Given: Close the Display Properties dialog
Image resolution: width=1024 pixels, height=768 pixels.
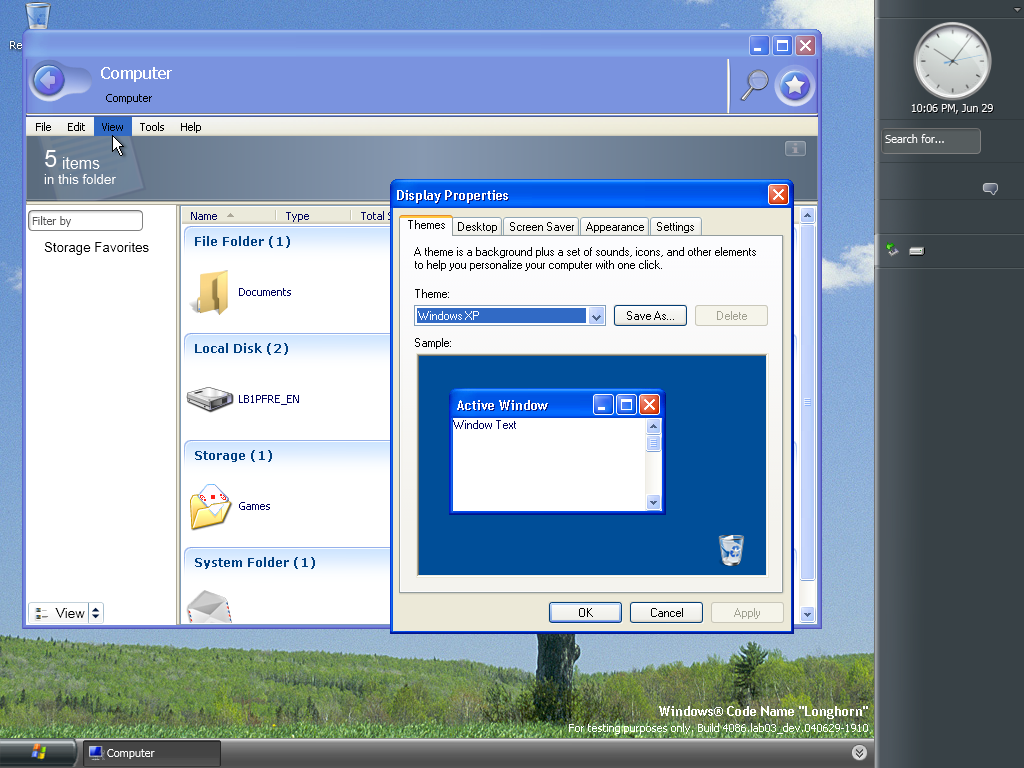Looking at the screenshot, I should (x=778, y=195).
